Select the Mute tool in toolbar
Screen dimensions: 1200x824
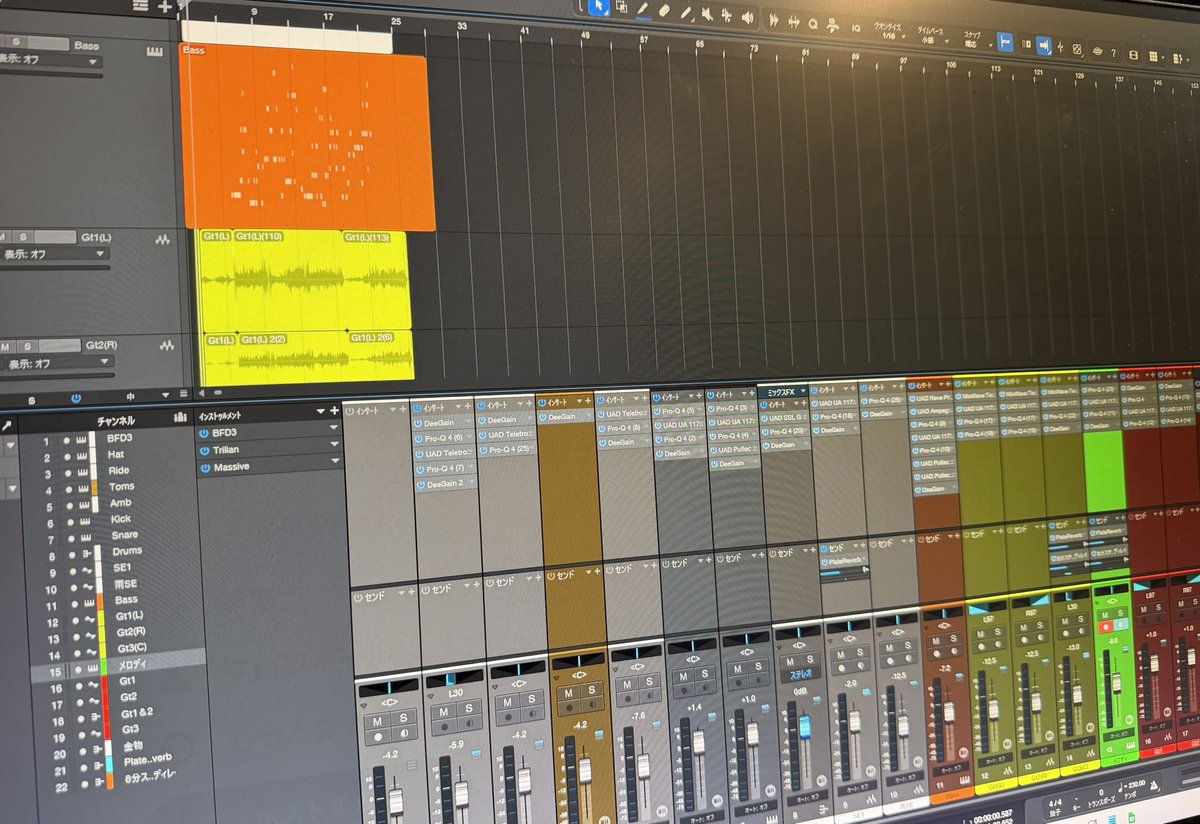coord(708,14)
